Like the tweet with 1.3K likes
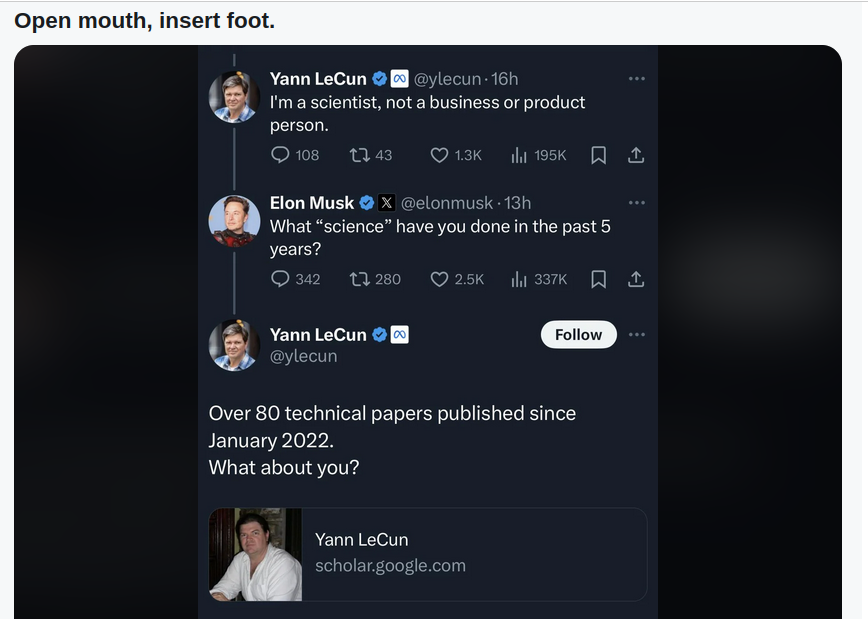This screenshot has height=619, width=868. 439,155
